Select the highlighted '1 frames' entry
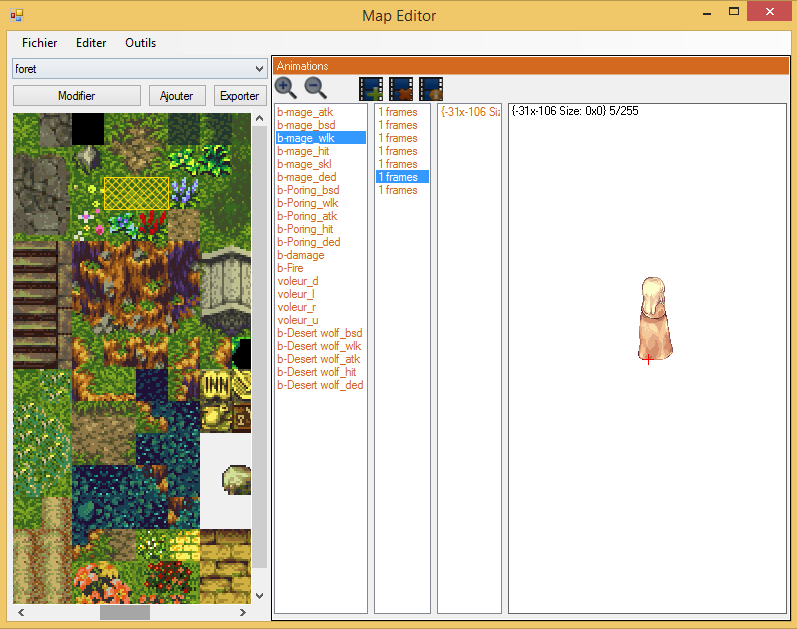This screenshot has height=629, width=797. [x=402, y=177]
